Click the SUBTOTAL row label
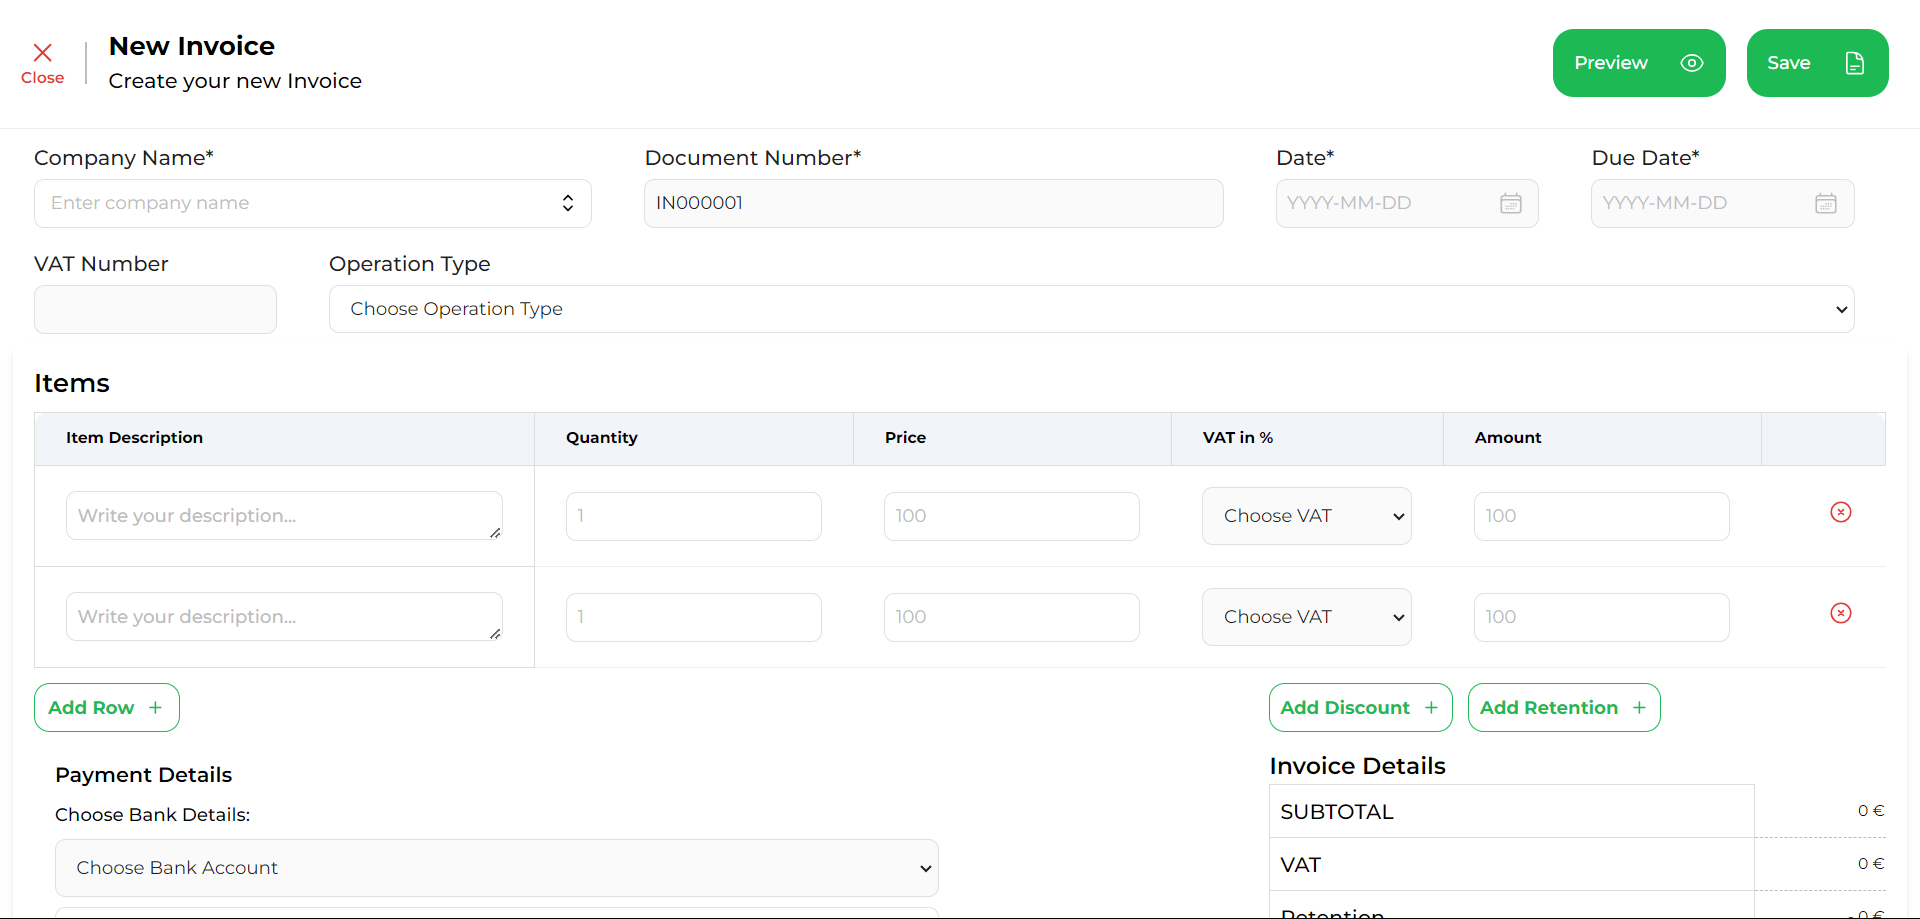 (1337, 812)
